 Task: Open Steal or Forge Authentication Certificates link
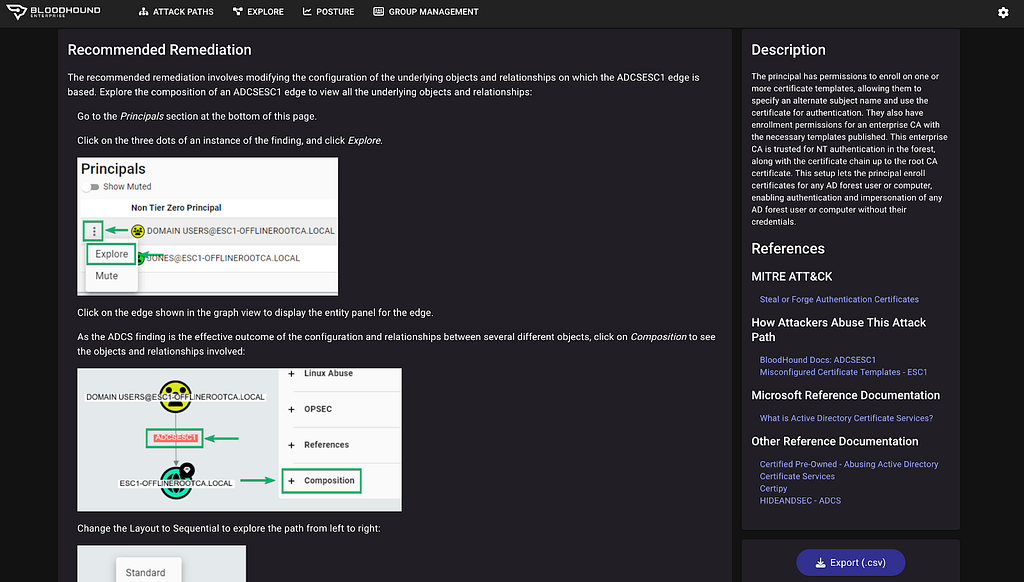pyautogui.click(x=839, y=299)
